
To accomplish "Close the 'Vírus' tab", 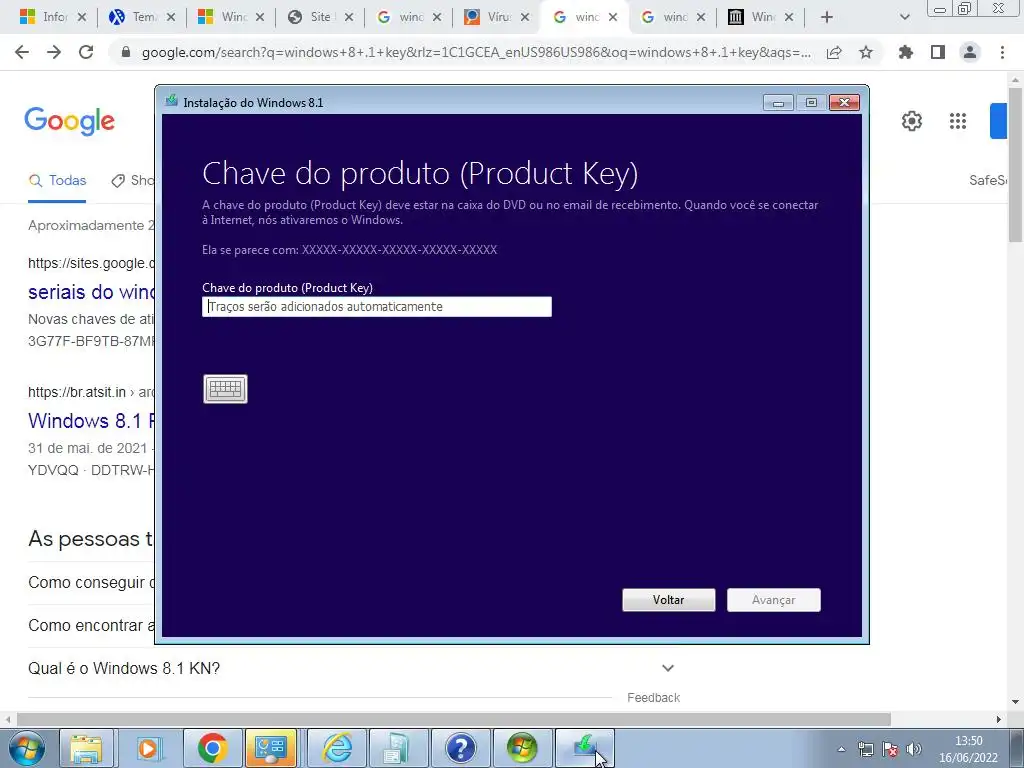I will tap(525, 17).
